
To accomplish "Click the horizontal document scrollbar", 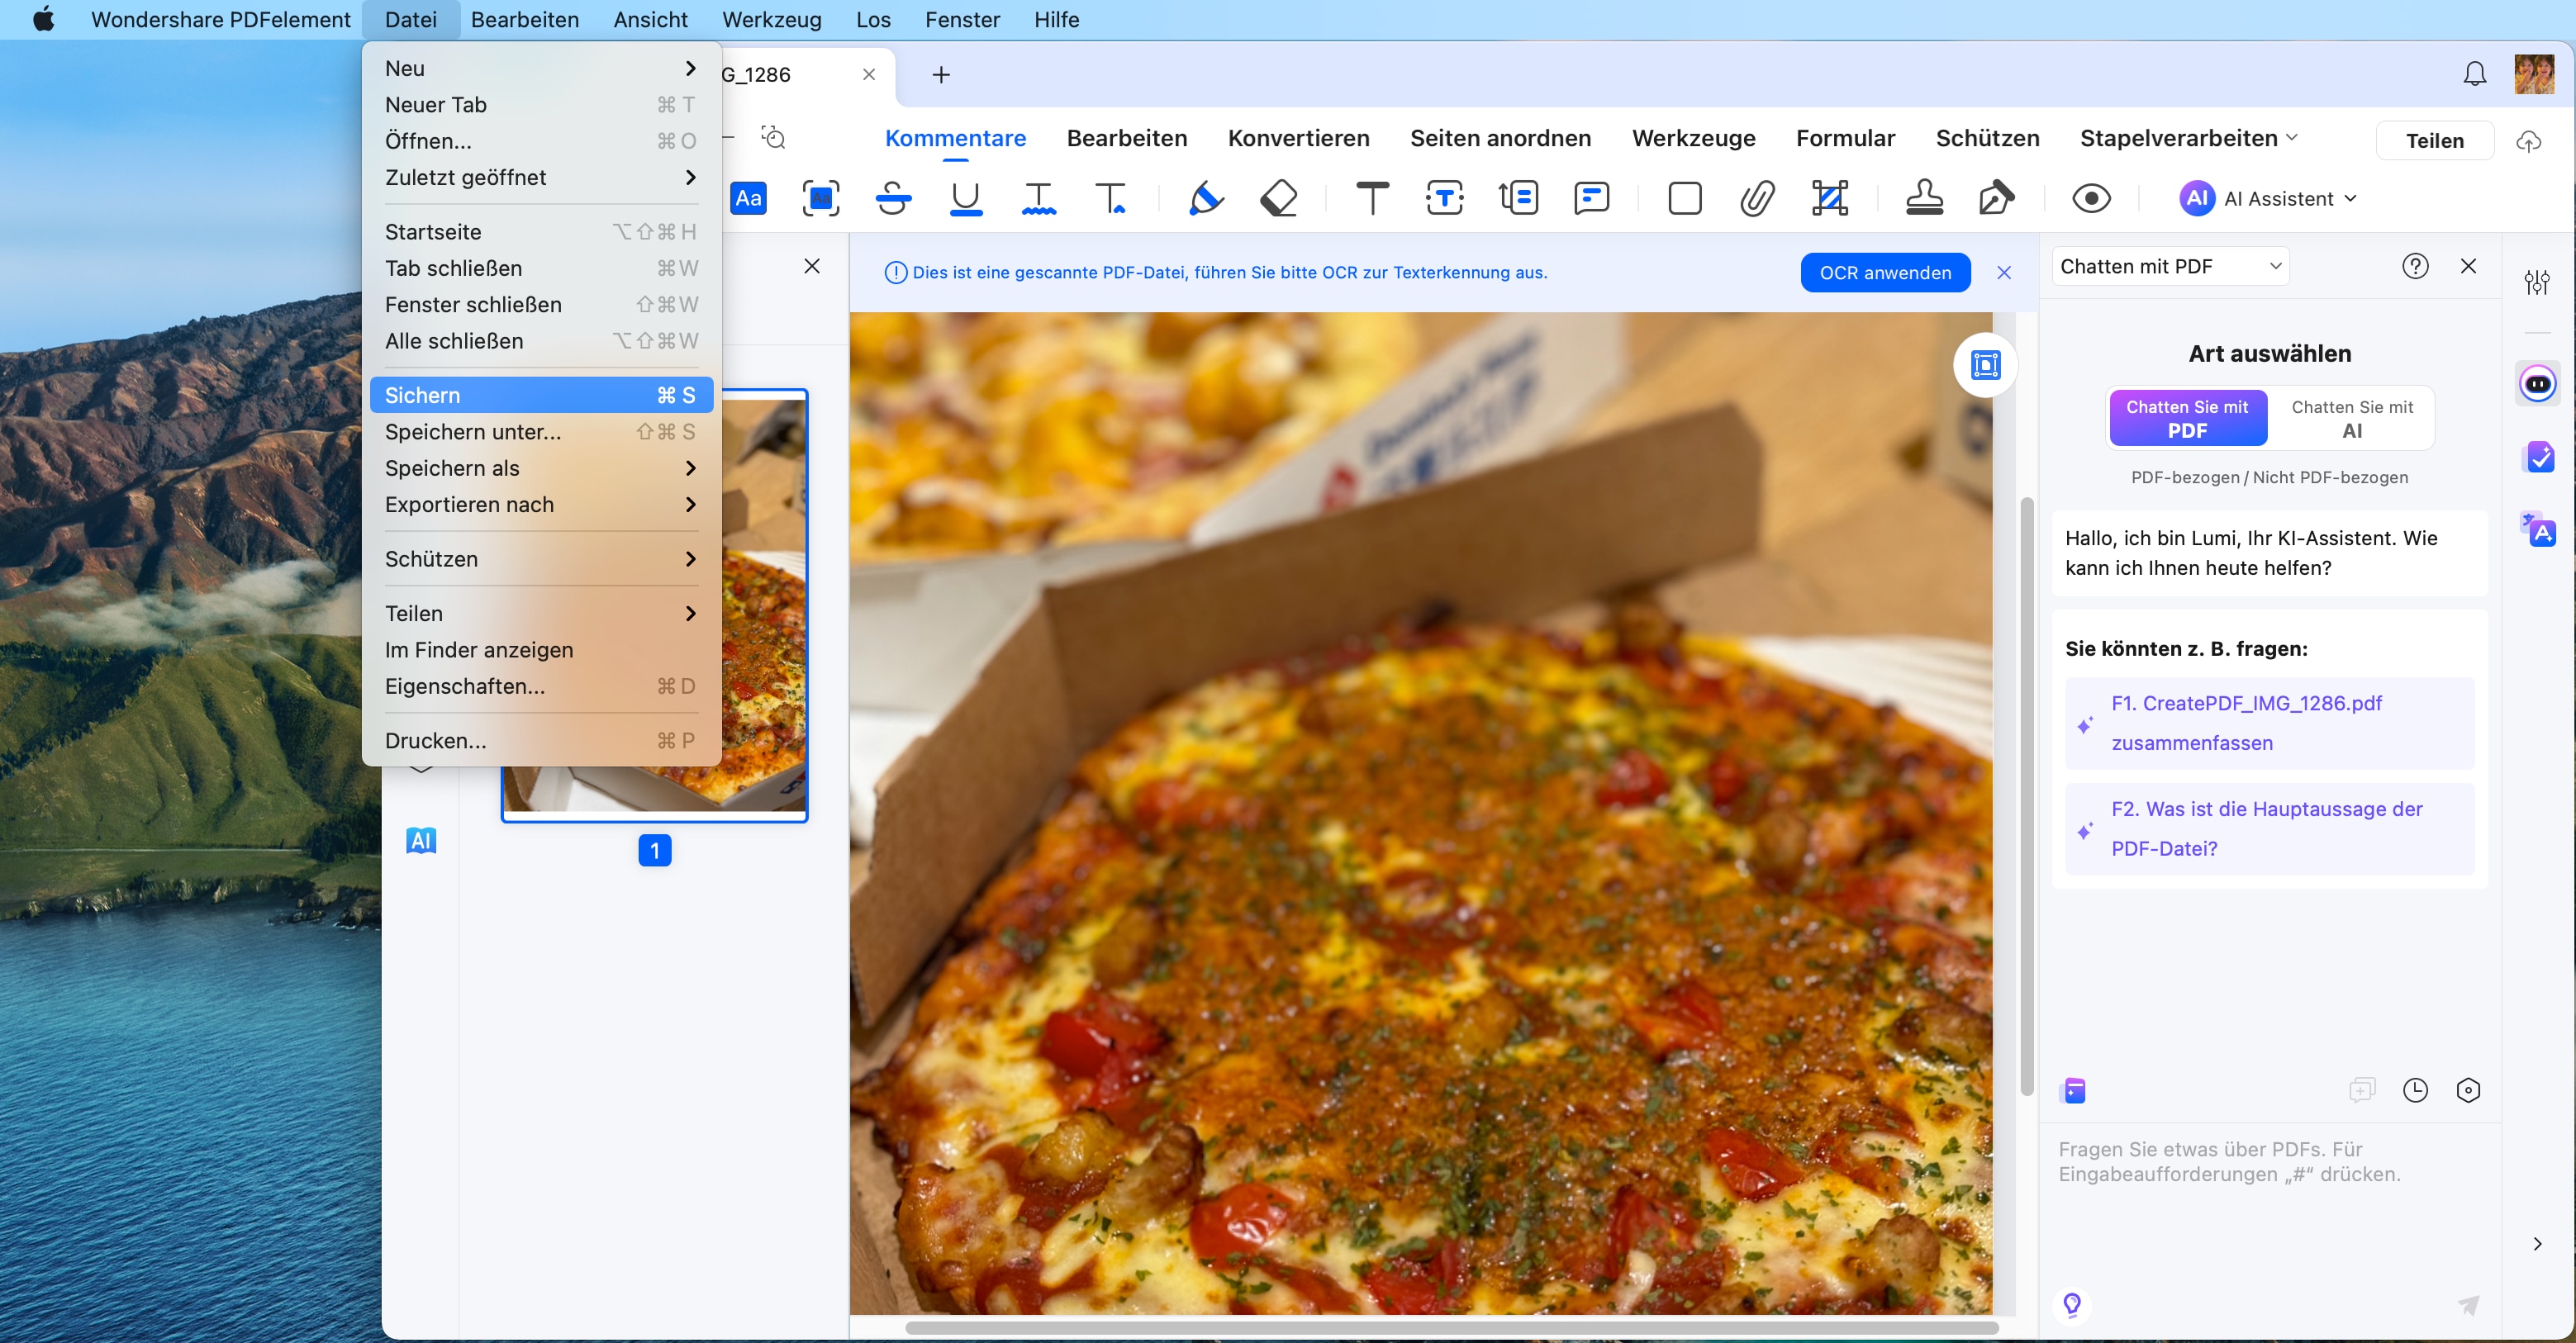I will (1451, 1328).
